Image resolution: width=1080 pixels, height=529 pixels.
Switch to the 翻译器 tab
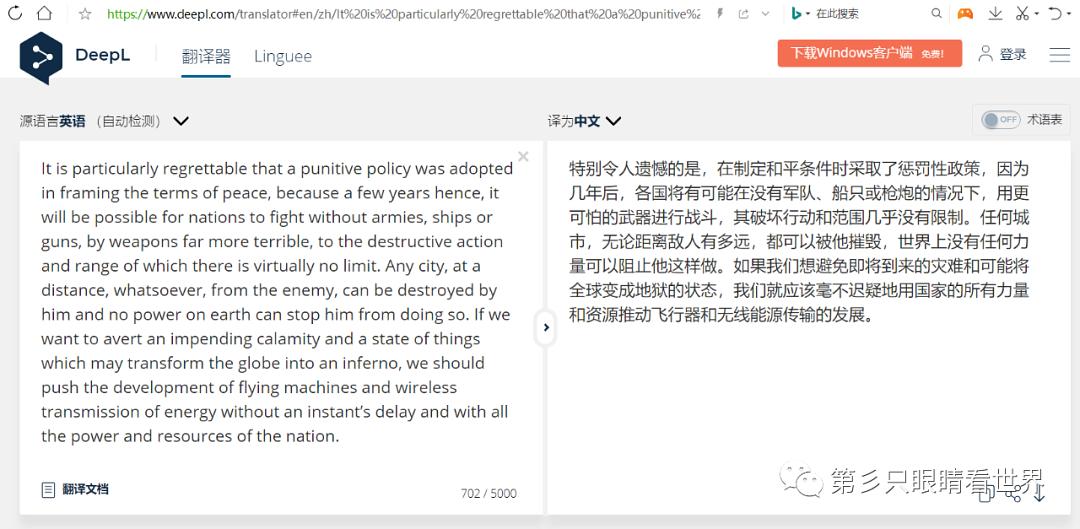point(206,56)
